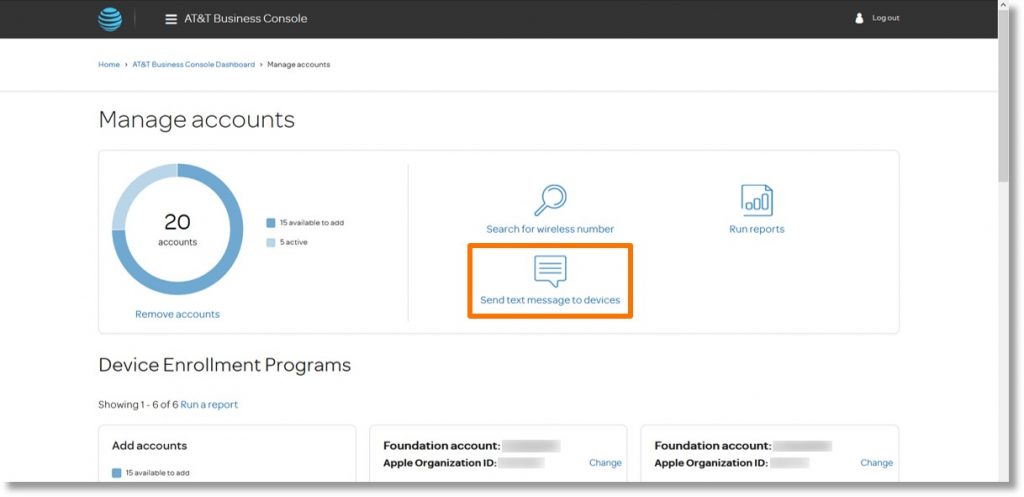The image size is (1024, 497).
Task: Click Send text message to devices link
Action: click(x=550, y=300)
